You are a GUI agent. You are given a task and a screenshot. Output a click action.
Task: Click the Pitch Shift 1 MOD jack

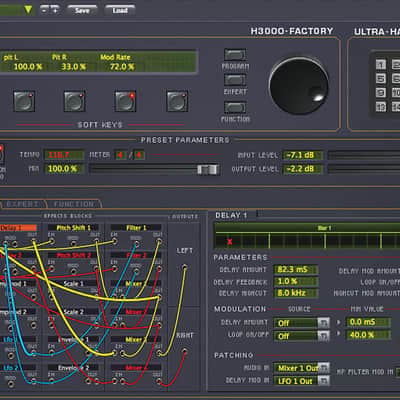(x=73, y=243)
